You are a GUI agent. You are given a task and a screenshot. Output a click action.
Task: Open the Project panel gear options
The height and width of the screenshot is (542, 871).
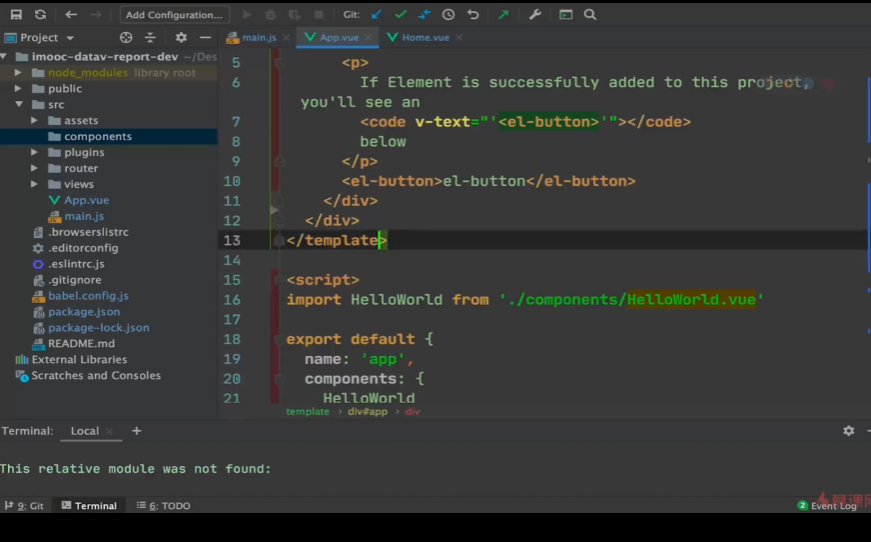pyautogui.click(x=181, y=38)
